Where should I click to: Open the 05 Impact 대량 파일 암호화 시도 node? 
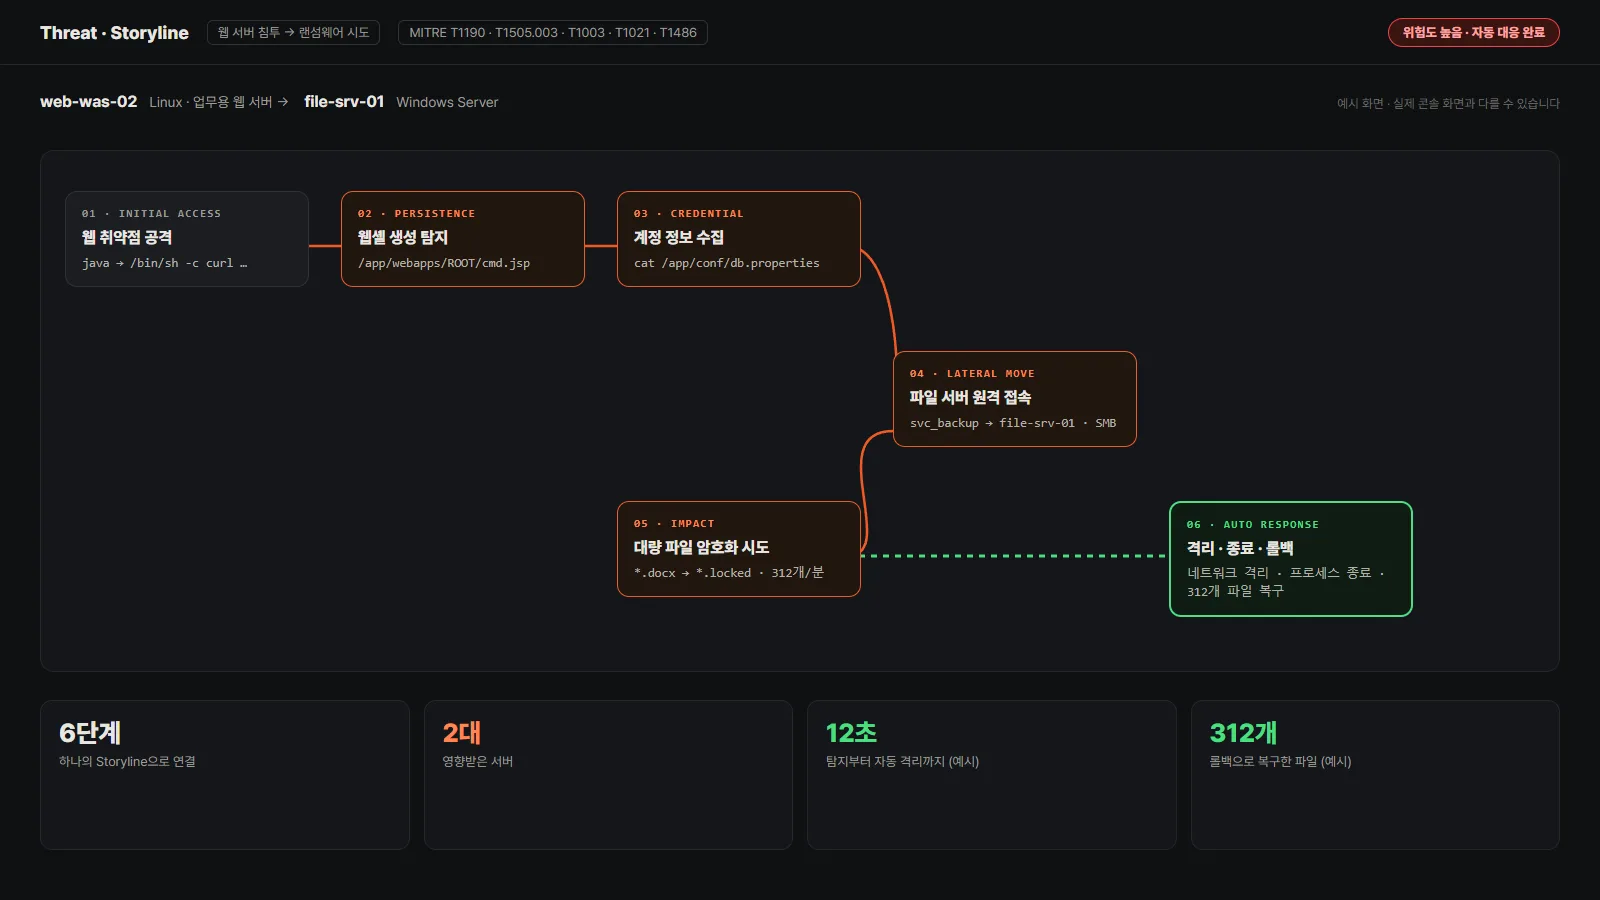pos(739,549)
